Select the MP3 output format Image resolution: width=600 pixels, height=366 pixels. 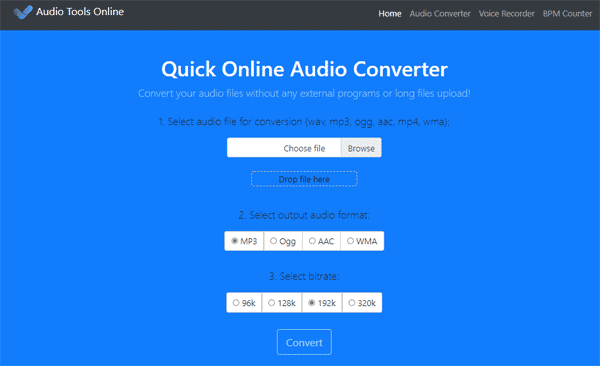[244, 241]
